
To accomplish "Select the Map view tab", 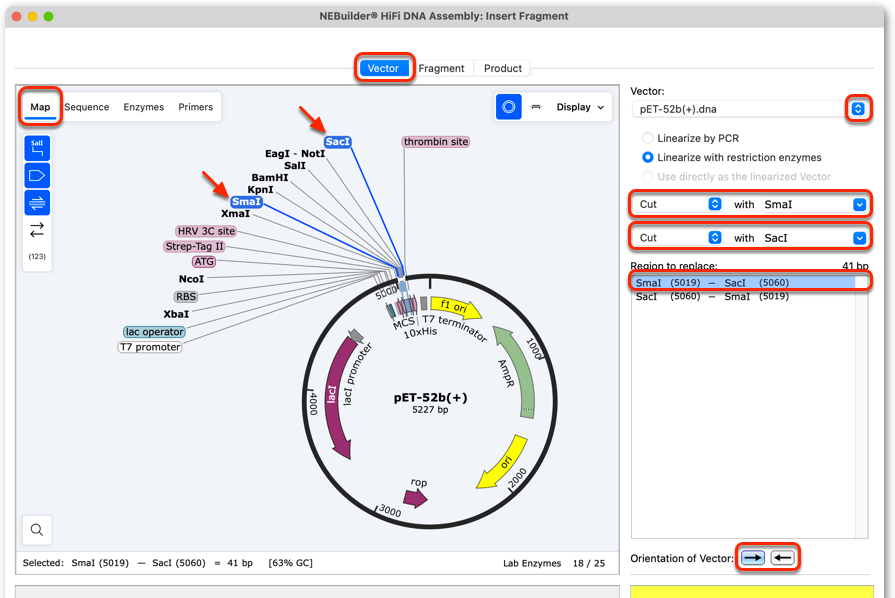I will coord(40,107).
